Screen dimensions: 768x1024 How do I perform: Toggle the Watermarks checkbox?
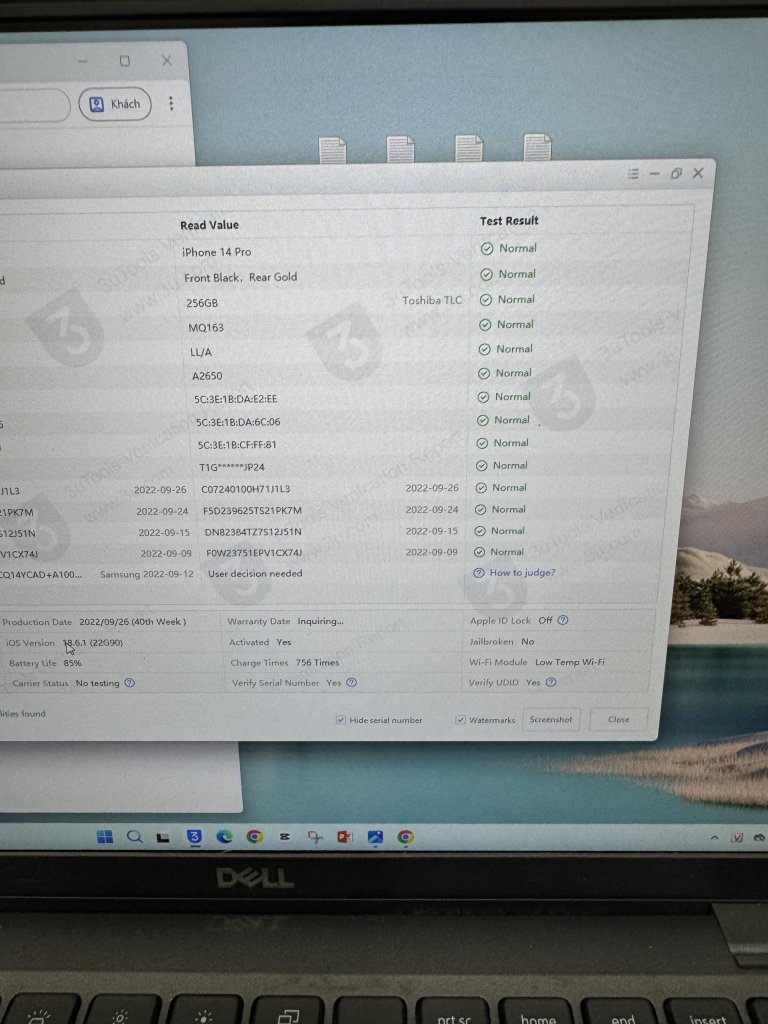[x=460, y=720]
